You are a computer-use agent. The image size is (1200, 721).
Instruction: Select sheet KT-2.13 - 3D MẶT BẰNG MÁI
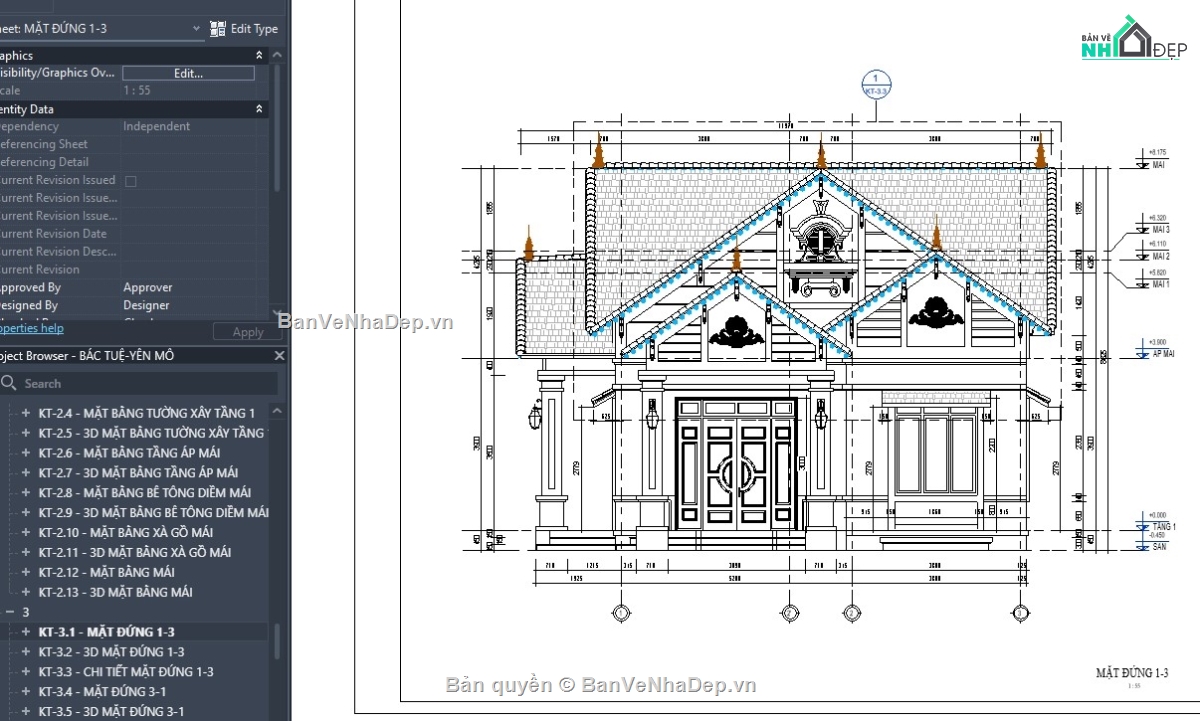pos(116,593)
